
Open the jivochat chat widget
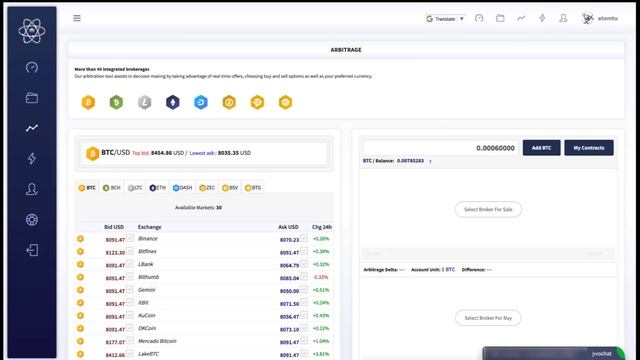[553, 353]
